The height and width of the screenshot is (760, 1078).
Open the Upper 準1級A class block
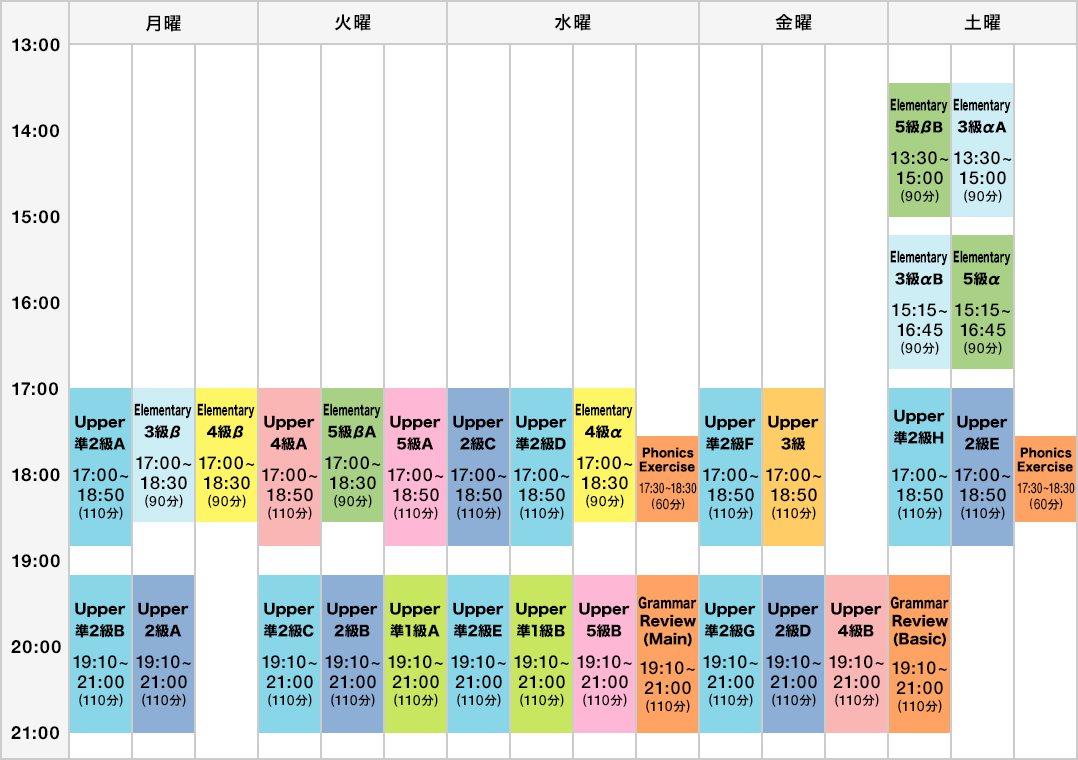click(x=415, y=654)
